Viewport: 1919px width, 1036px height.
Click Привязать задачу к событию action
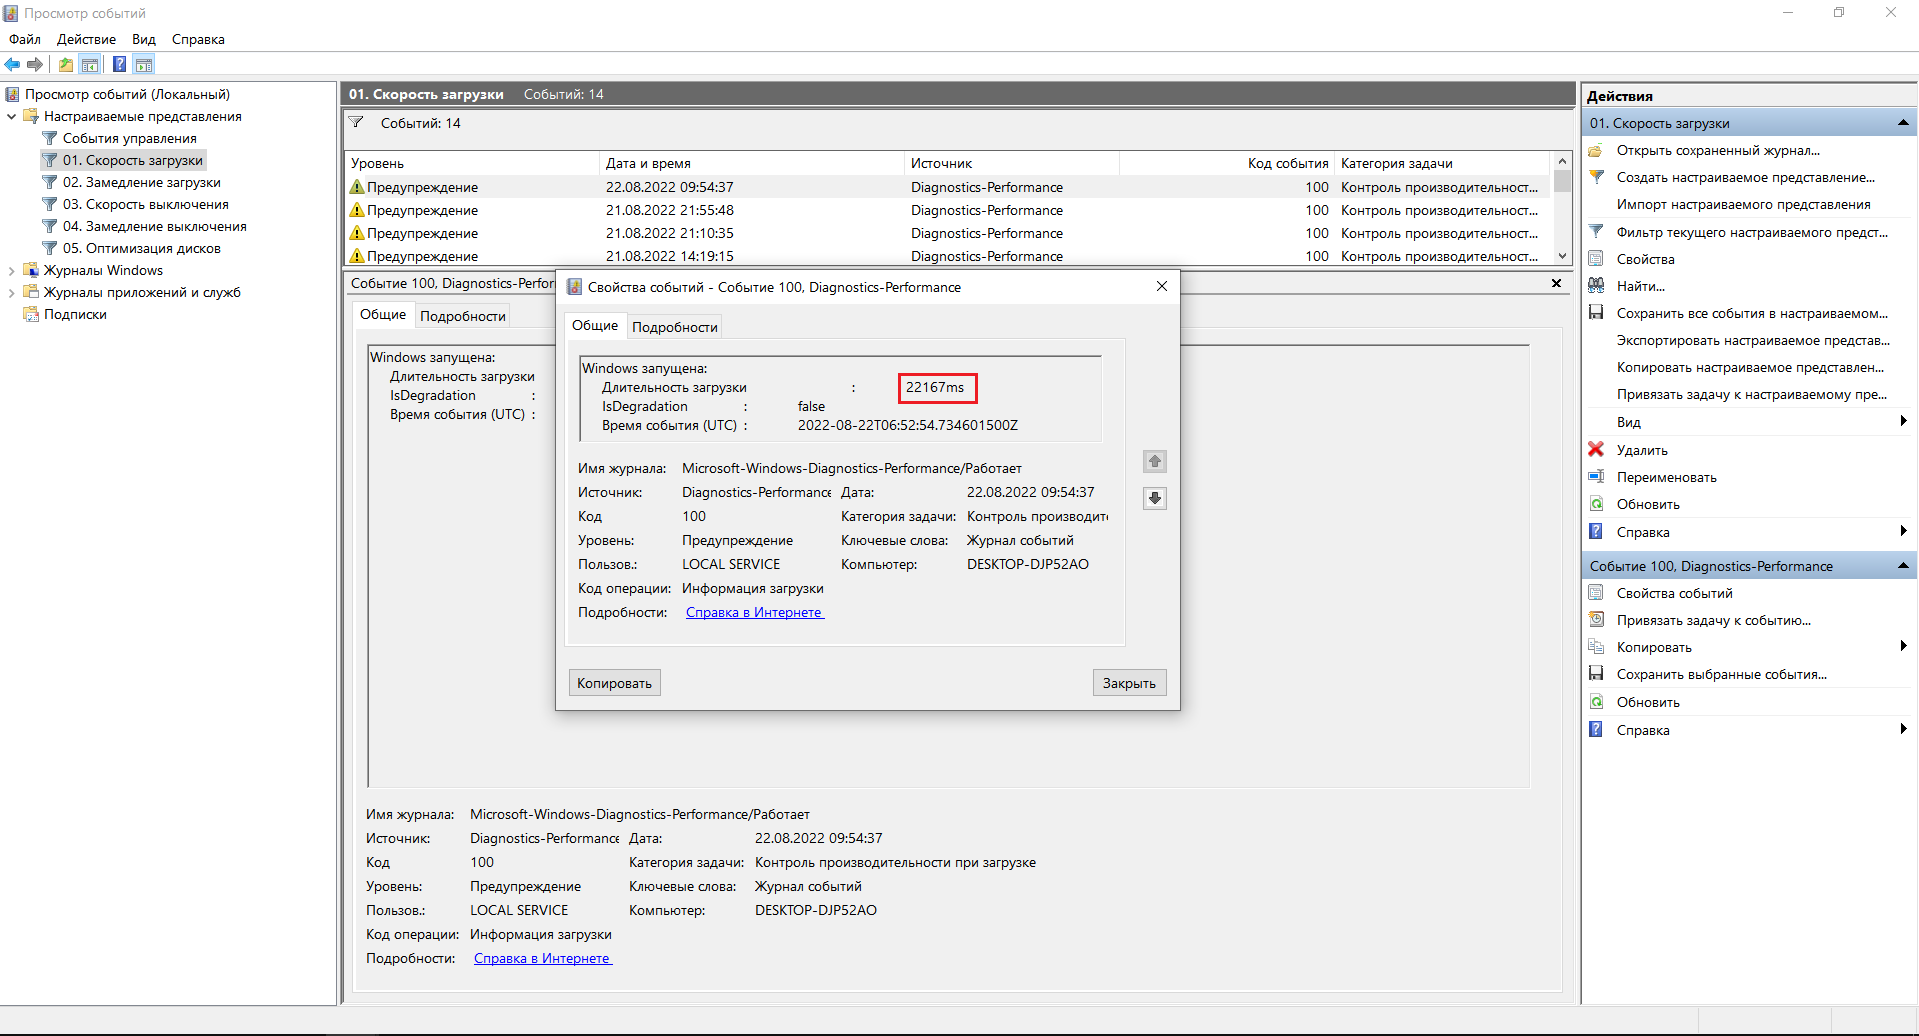coord(1714,620)
